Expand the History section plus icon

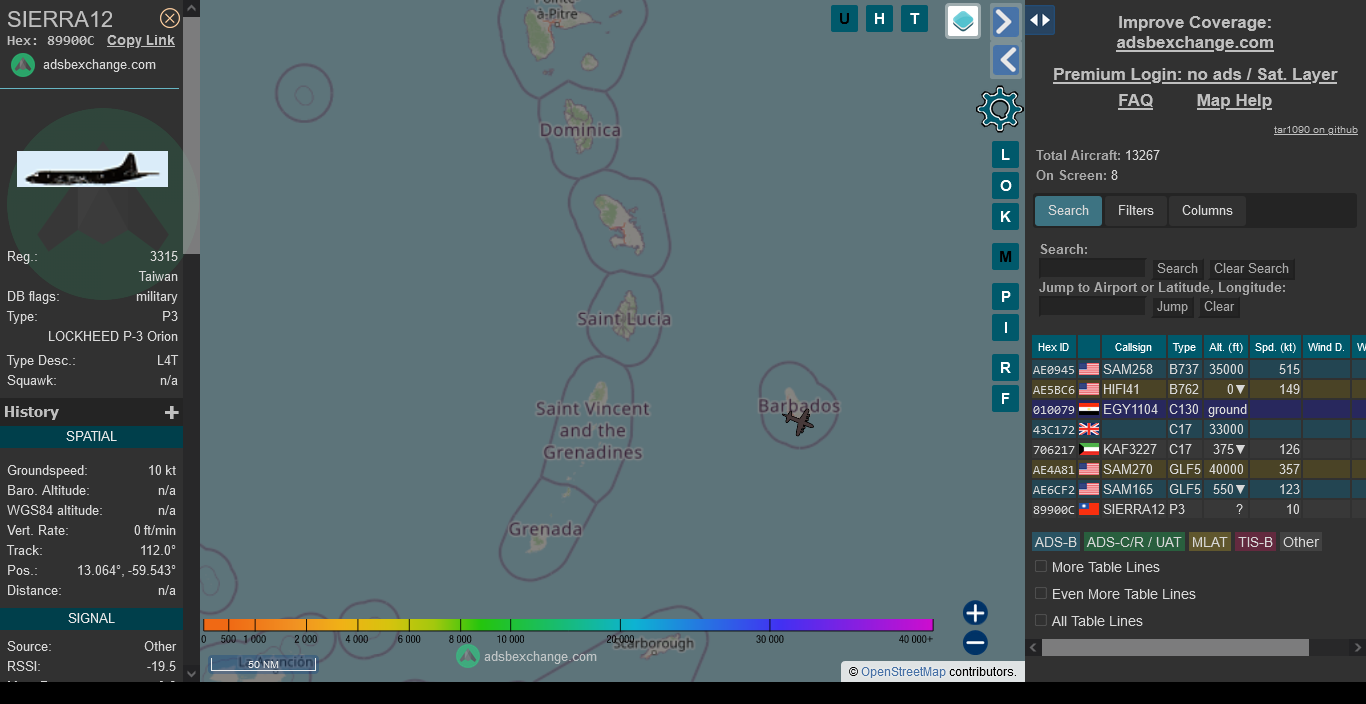pyautogui.click(x=172, y=412)
